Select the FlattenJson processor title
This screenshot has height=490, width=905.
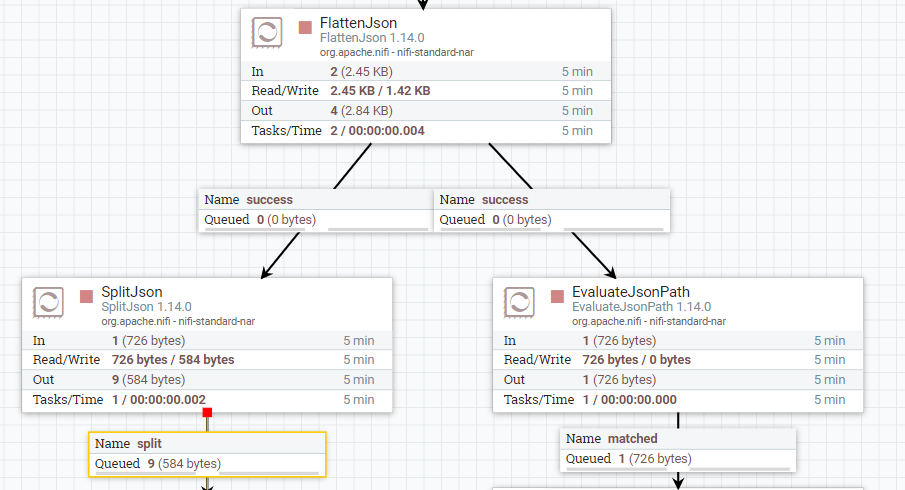(358, 23)
